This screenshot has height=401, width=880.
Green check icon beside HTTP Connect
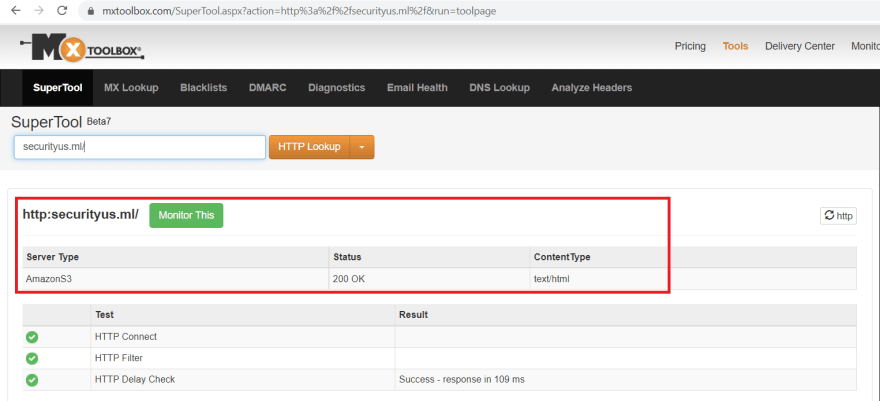[33, 337]
